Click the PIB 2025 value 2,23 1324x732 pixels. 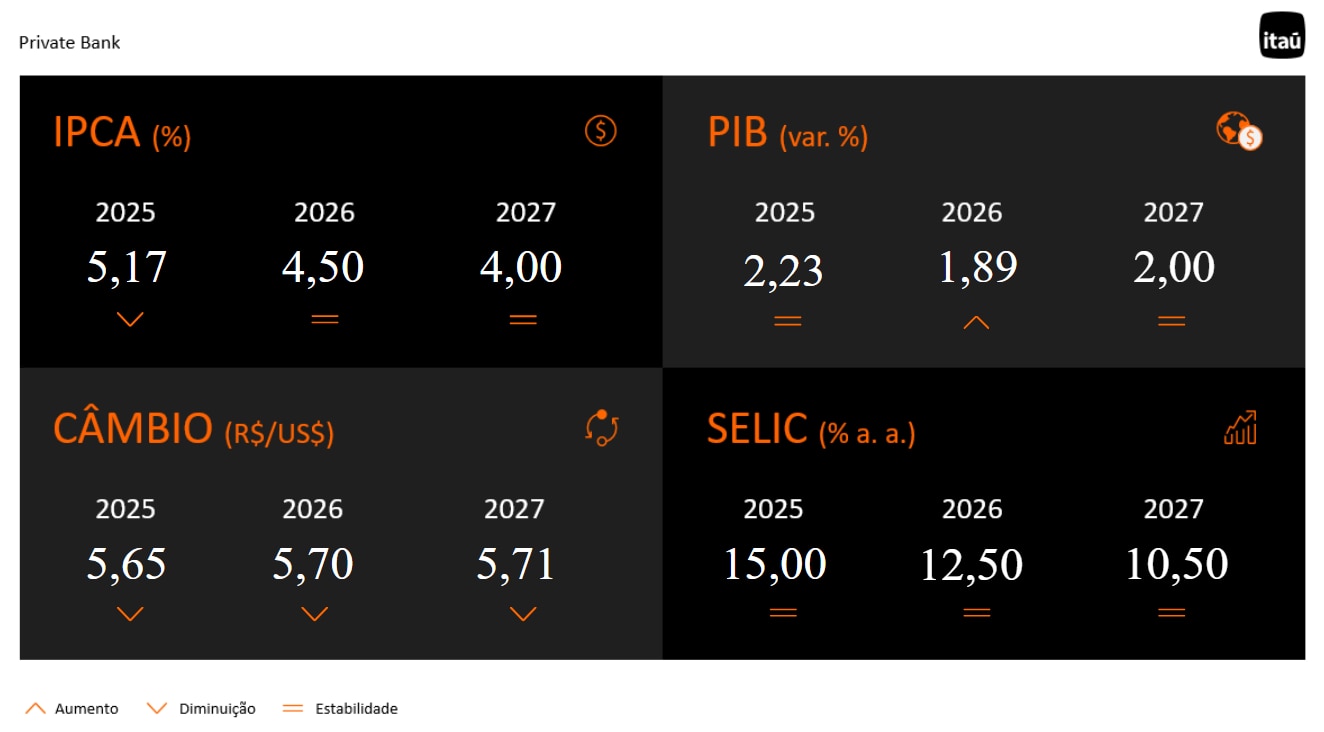(x=783, y=270)
